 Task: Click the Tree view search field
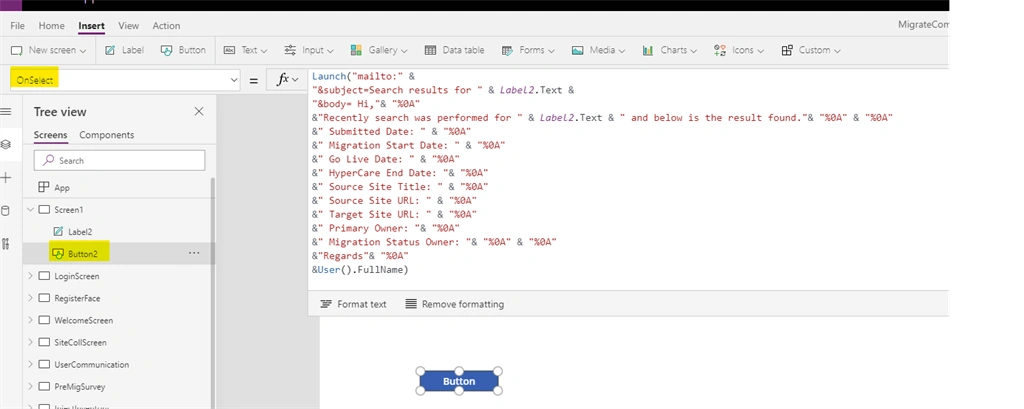(x=120, y=160)
